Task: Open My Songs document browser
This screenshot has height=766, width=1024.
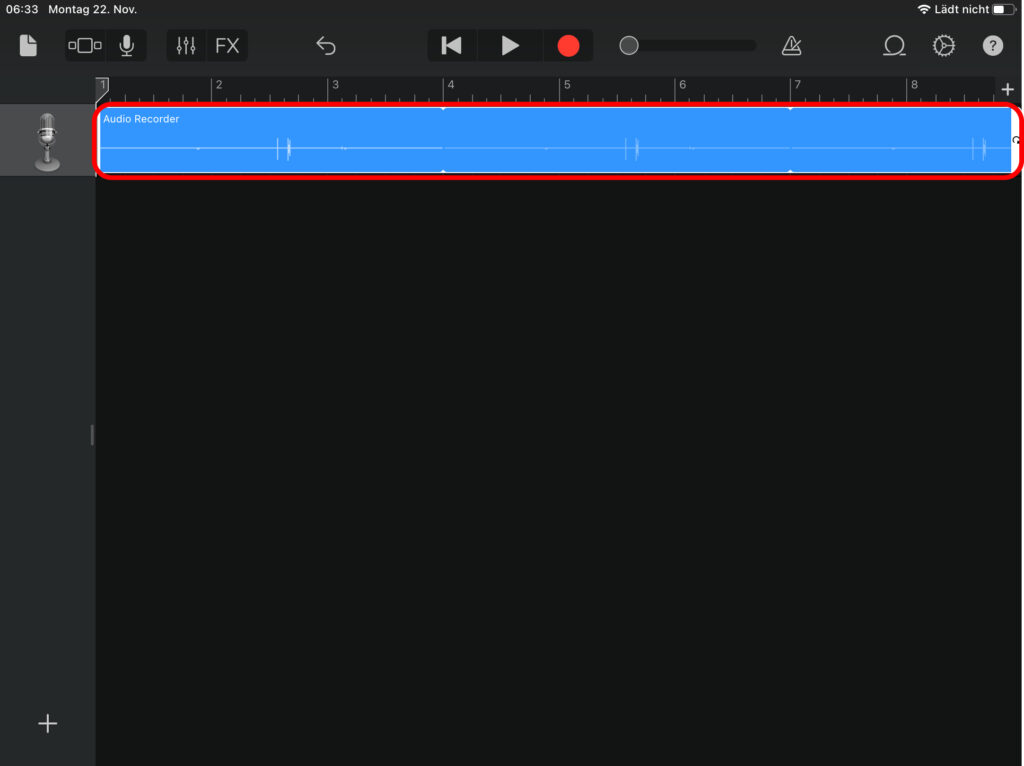Action: [28, 45]
